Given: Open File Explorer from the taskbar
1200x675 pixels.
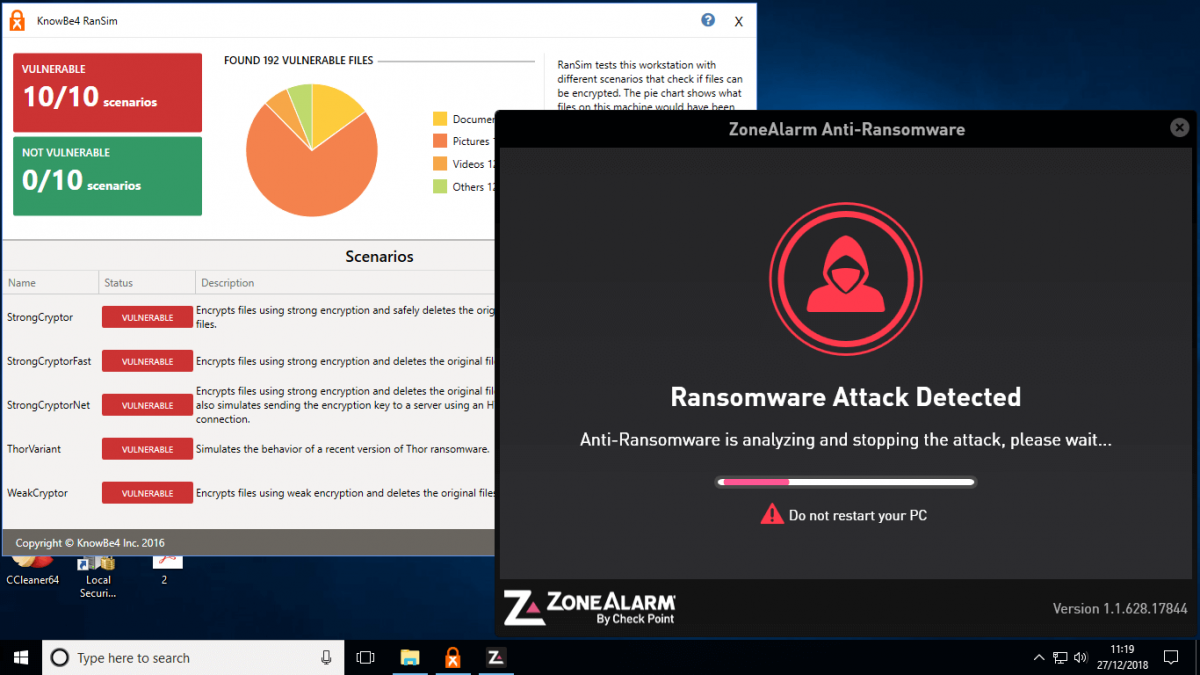Looking at the screenshot, I should 410,657.
